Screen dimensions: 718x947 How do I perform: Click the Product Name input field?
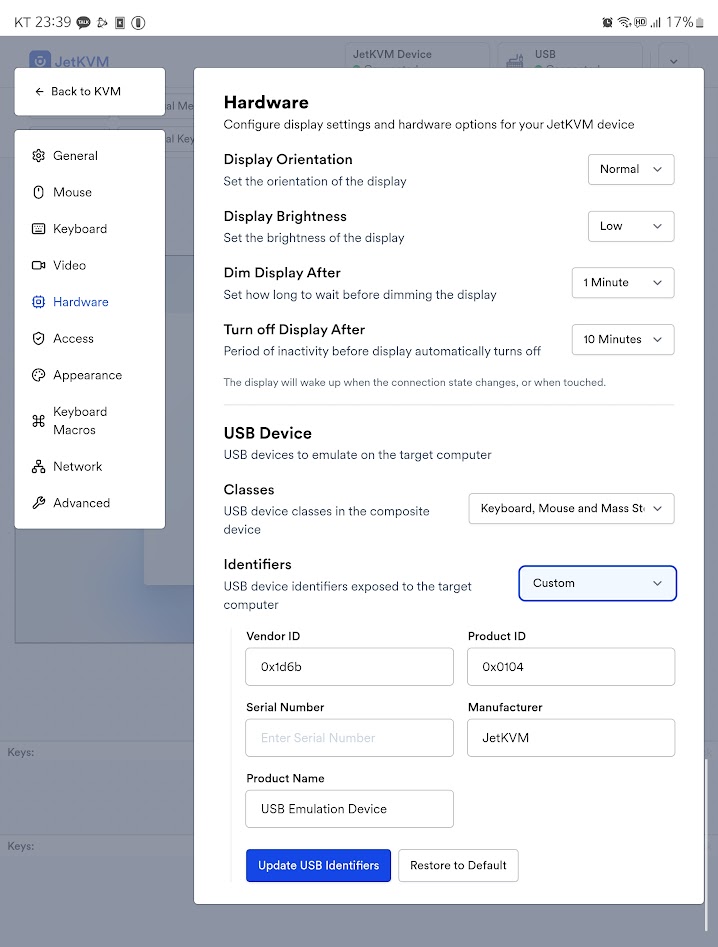pos(349,809)
